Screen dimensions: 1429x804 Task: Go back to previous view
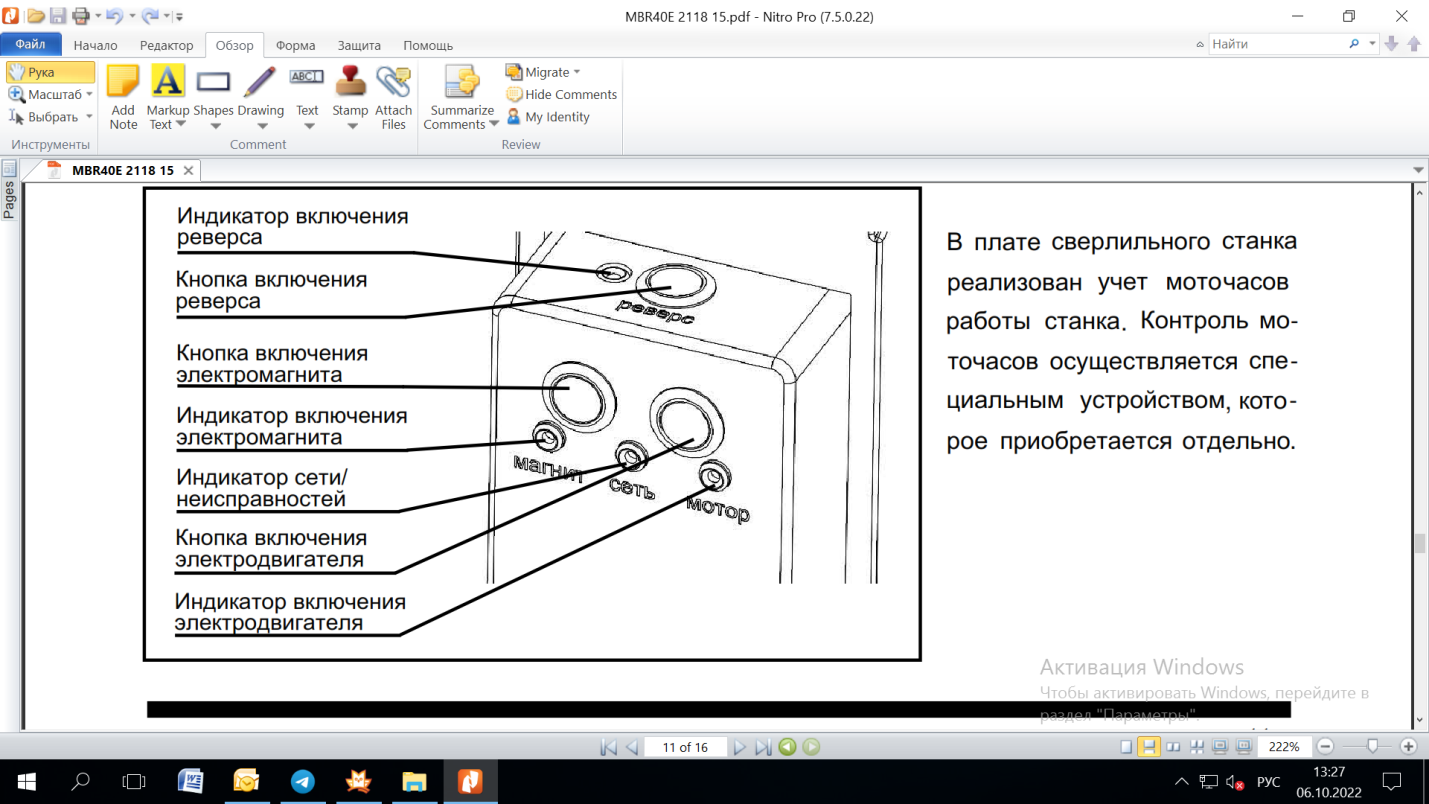click(788, 747)
